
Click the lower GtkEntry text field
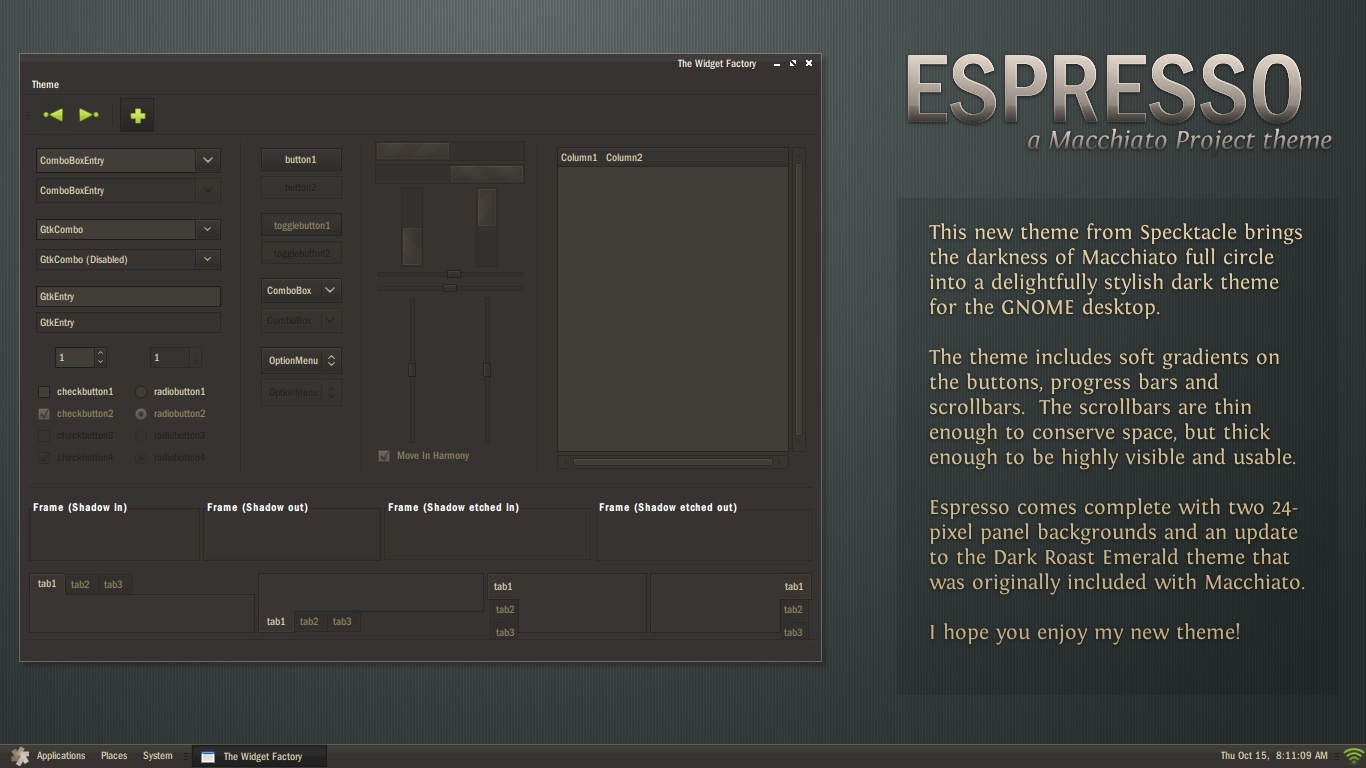pos(128,322)
